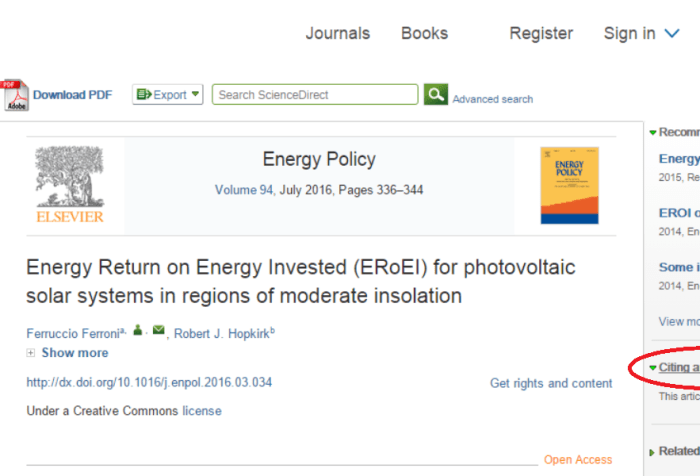Click the green search magnifier button
700x476 pixels.
pos(435,95)
